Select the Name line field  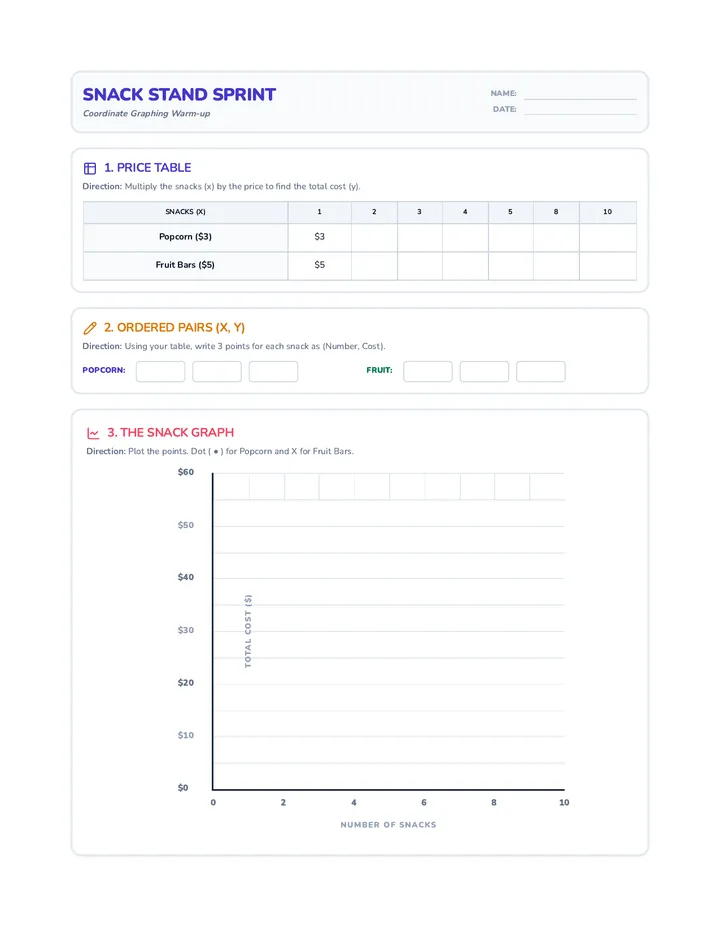click(x=580, y=93)
